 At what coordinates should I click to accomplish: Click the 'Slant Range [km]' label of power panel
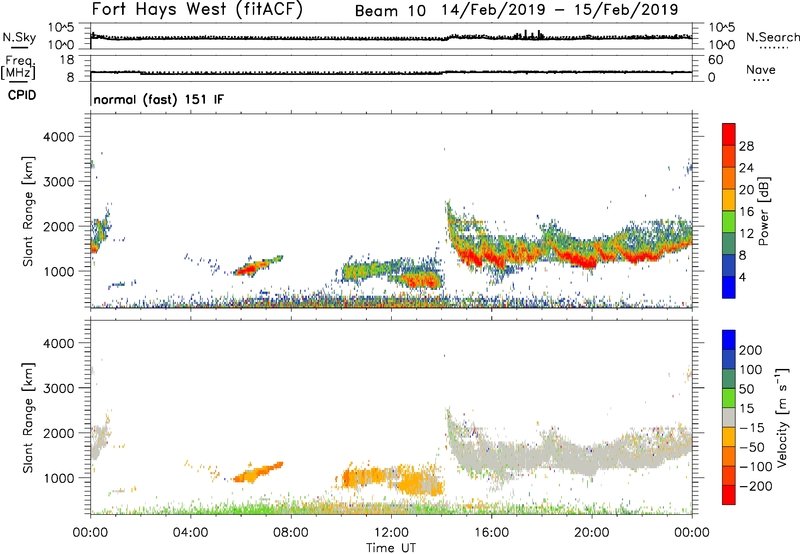28,211
